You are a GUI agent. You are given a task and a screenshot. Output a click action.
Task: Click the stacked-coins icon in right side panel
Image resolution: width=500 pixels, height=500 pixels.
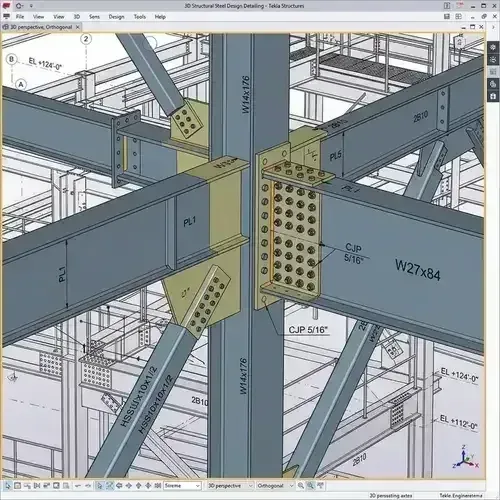pos(493,84)
